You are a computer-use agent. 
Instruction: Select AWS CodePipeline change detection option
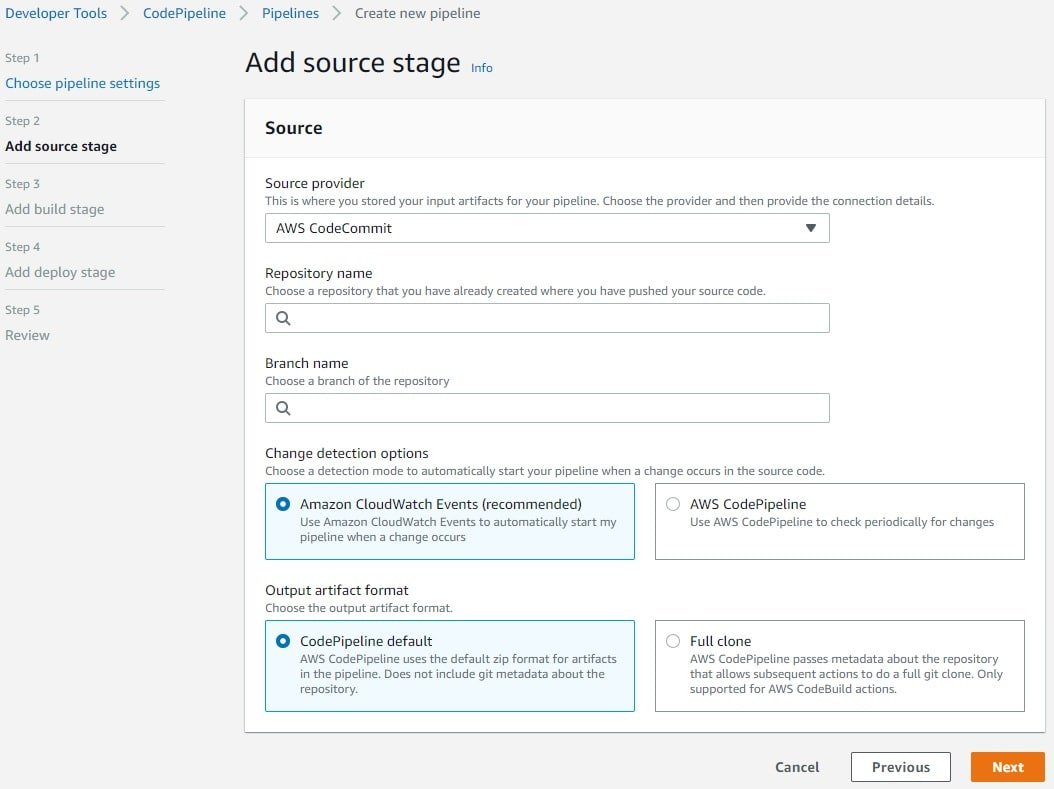click(x=673, y=505)
